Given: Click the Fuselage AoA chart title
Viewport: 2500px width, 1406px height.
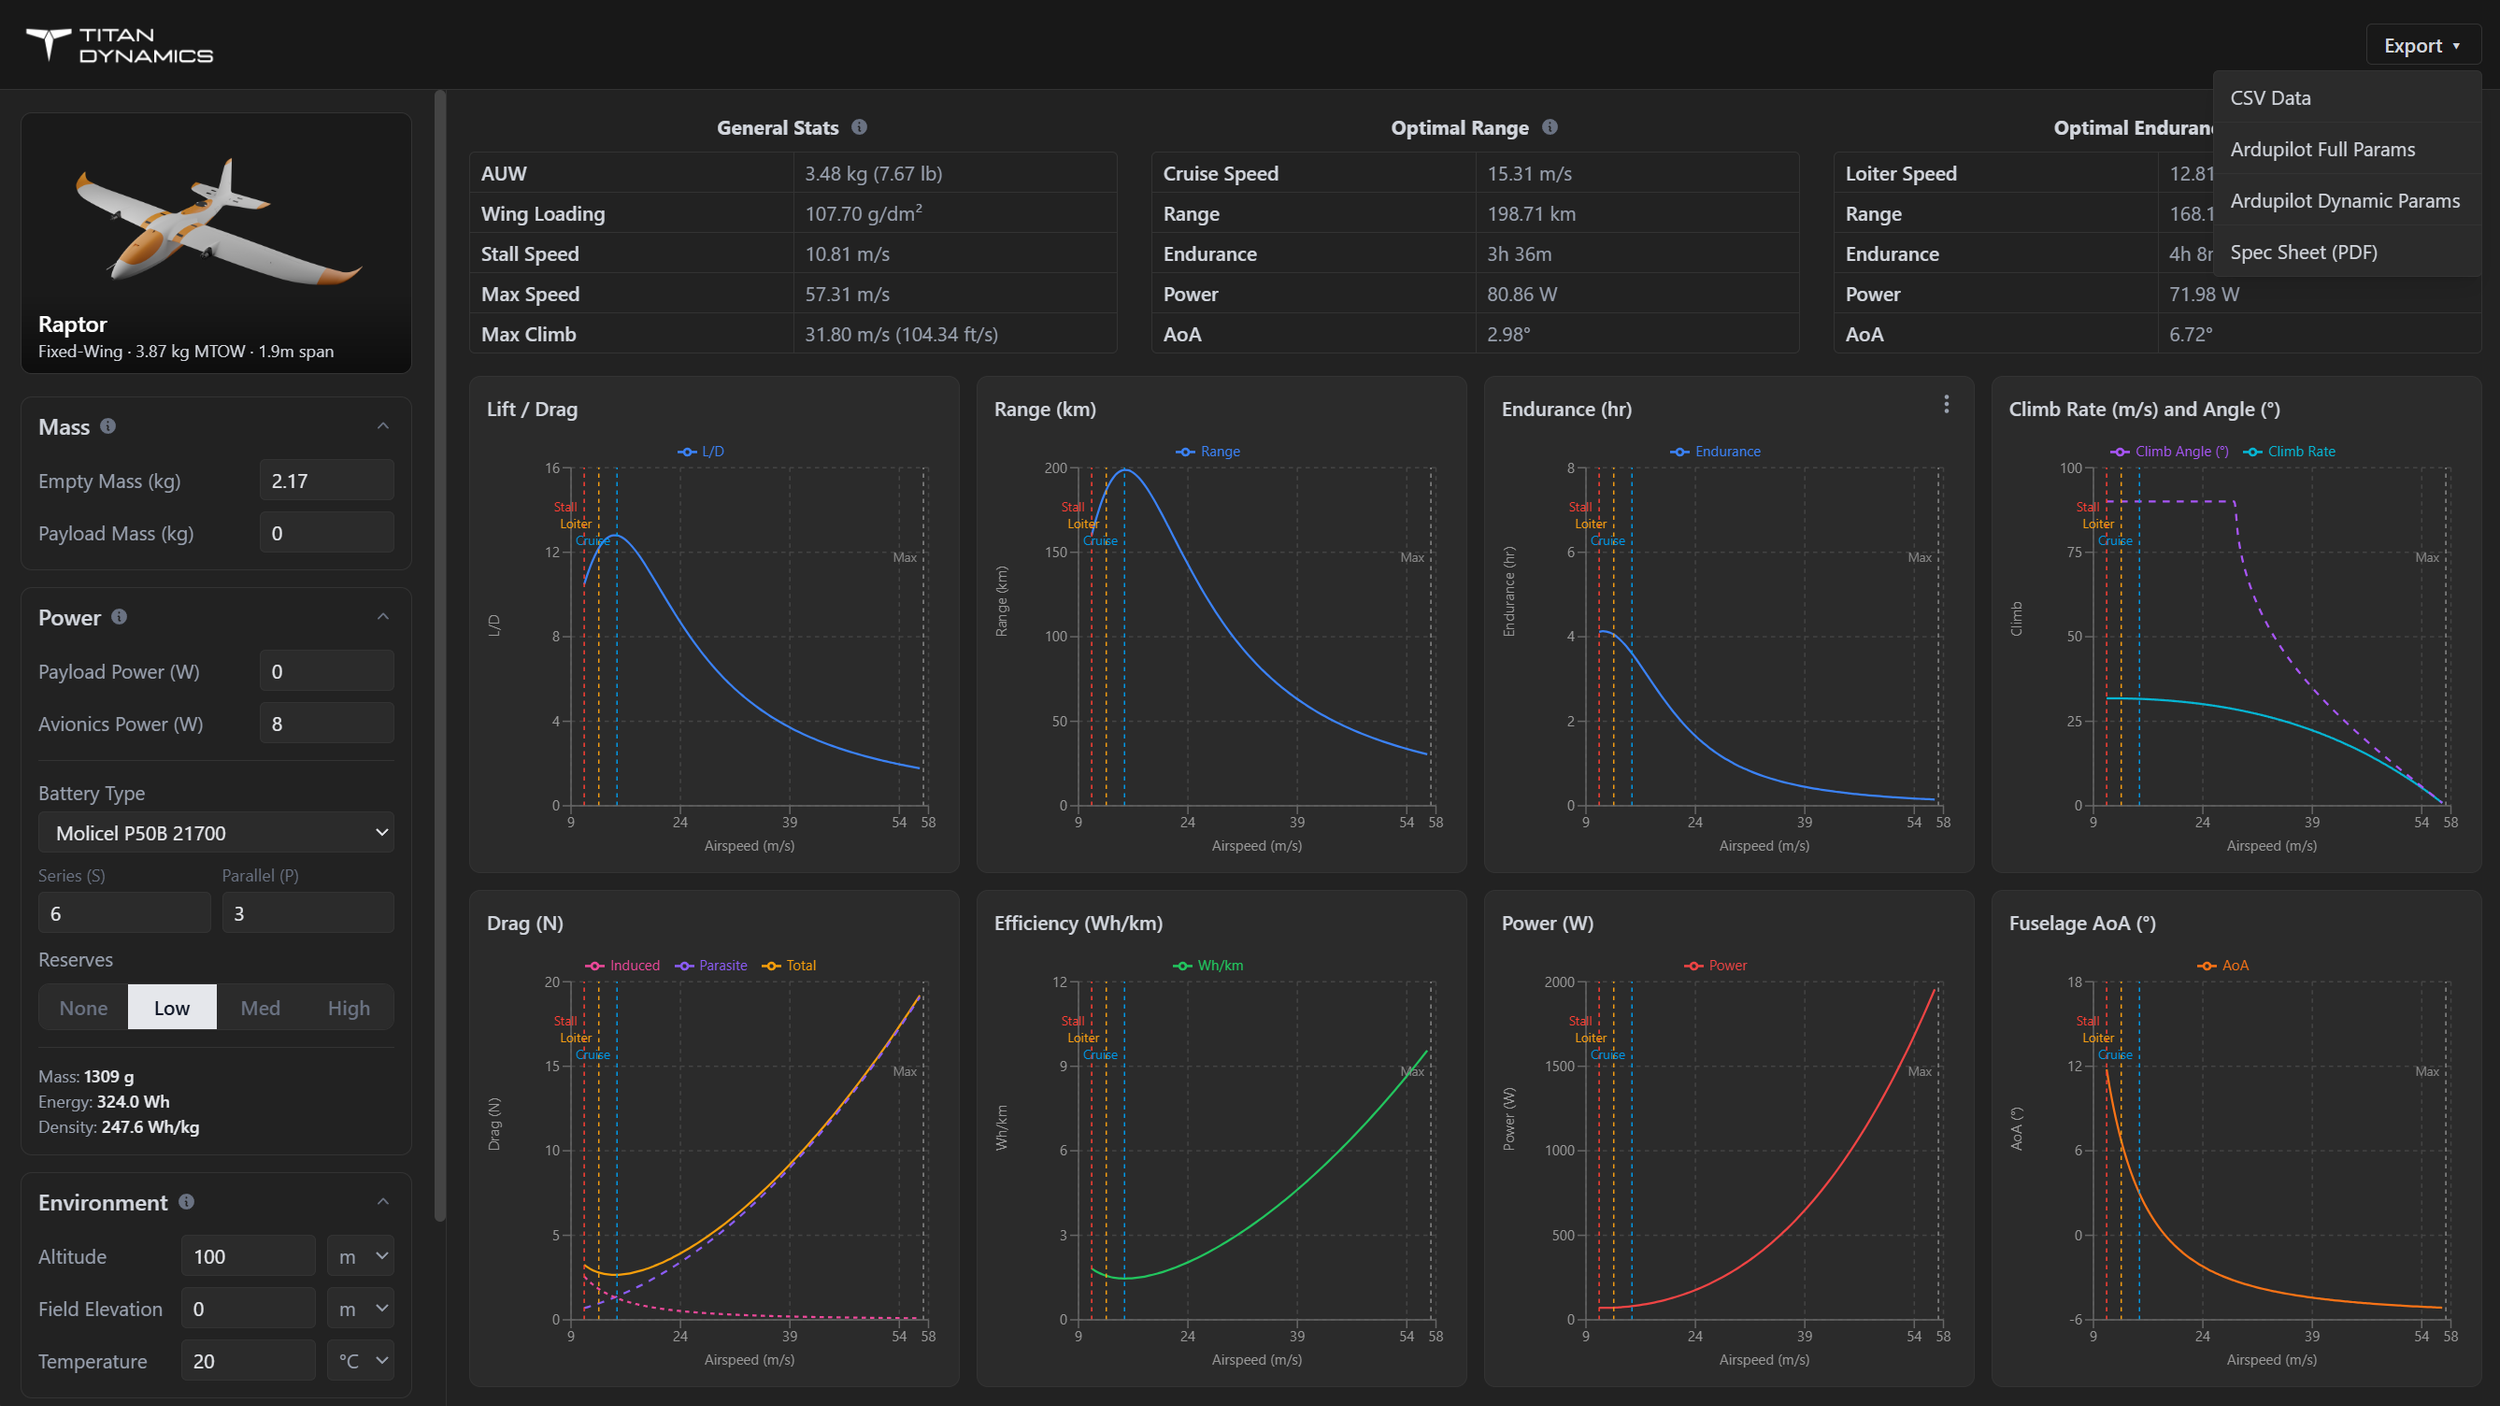Looking at the screenshot, I should [x=2082, y=923].
